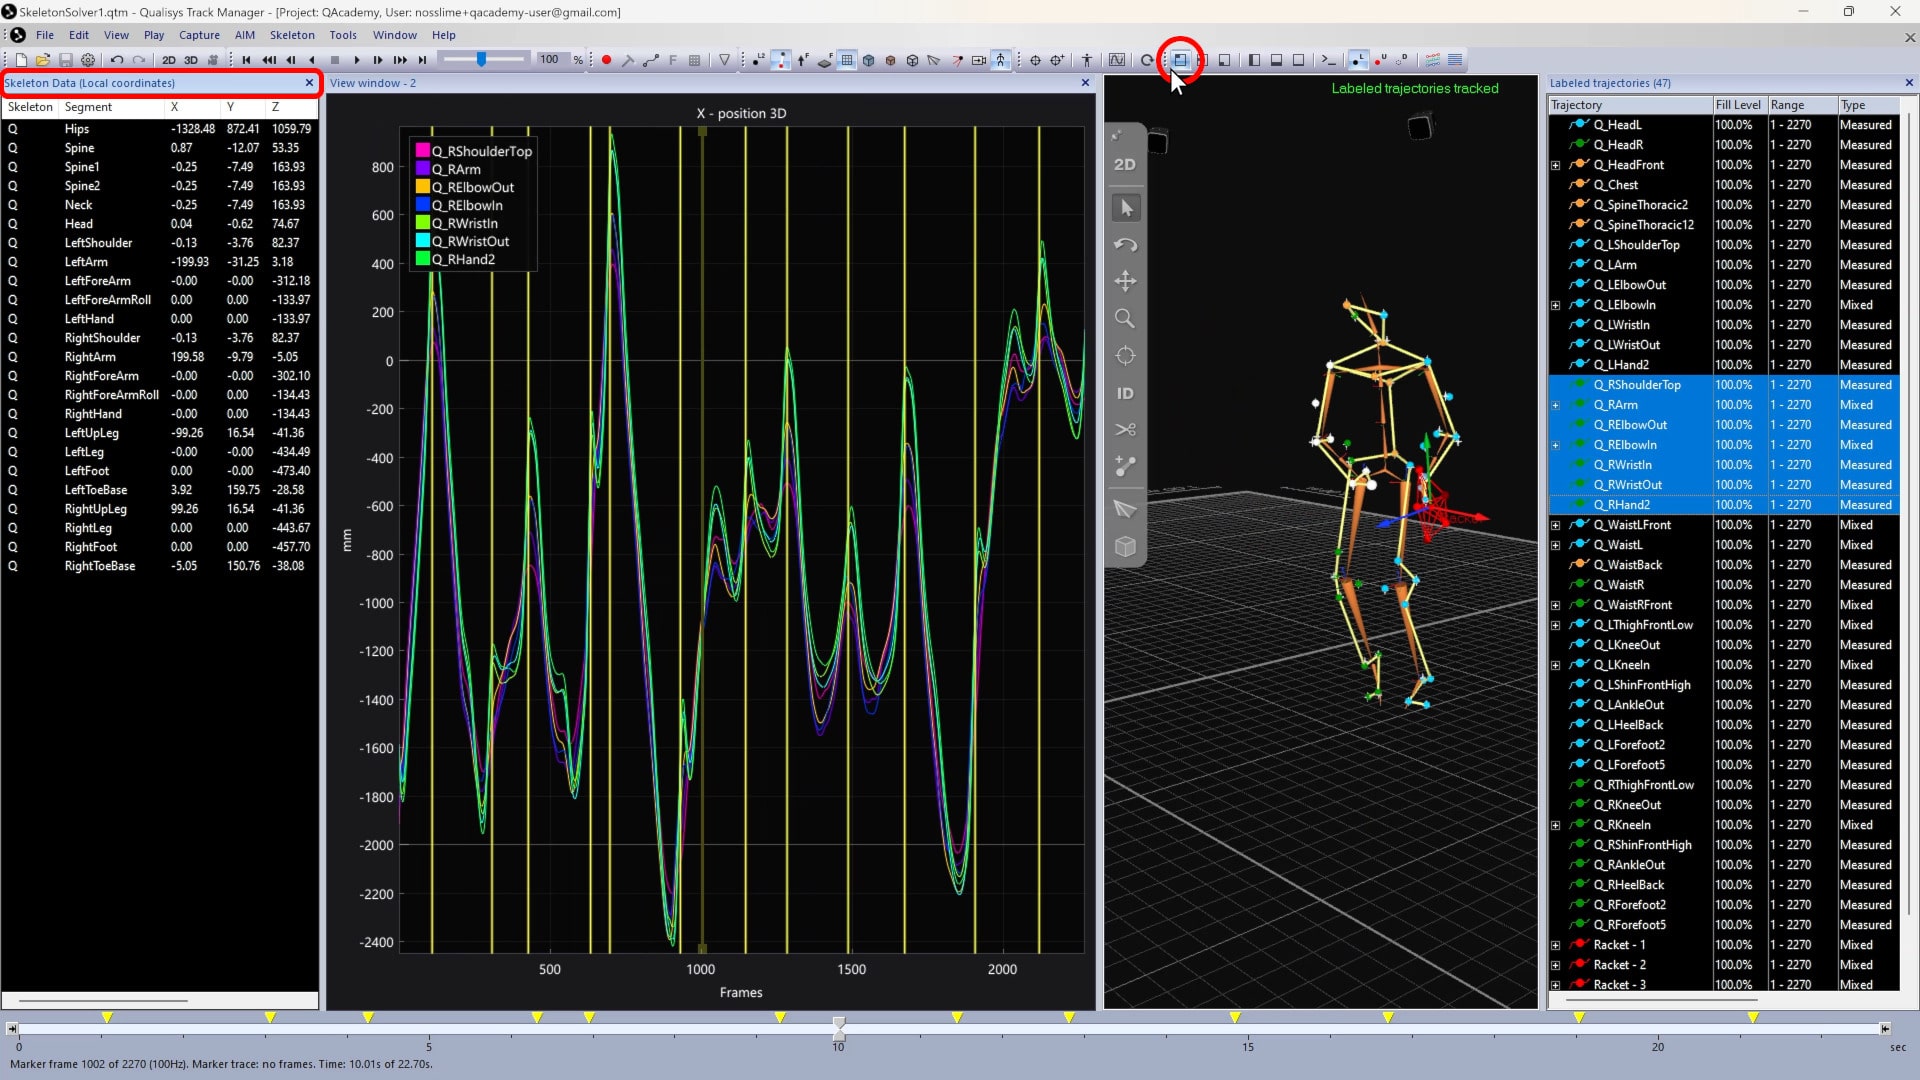This screenshot has height=1080, width=1920.
Task: Select the Quick Identification ID tool
Action: pyautogui.click(x=1125, y=393)
